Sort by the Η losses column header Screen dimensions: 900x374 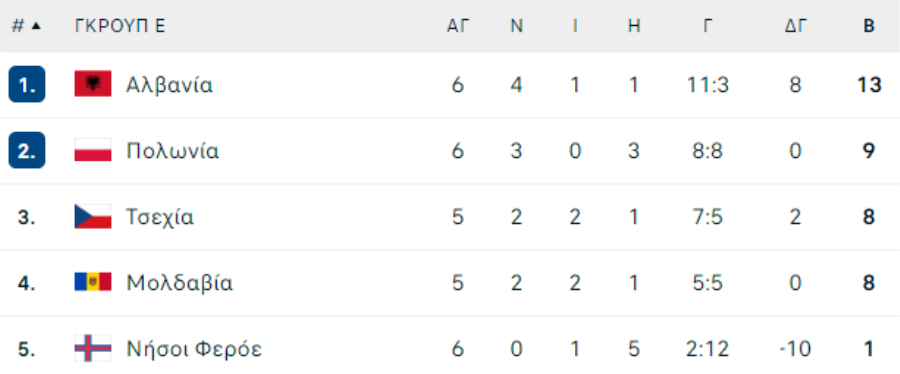(634, 26)
